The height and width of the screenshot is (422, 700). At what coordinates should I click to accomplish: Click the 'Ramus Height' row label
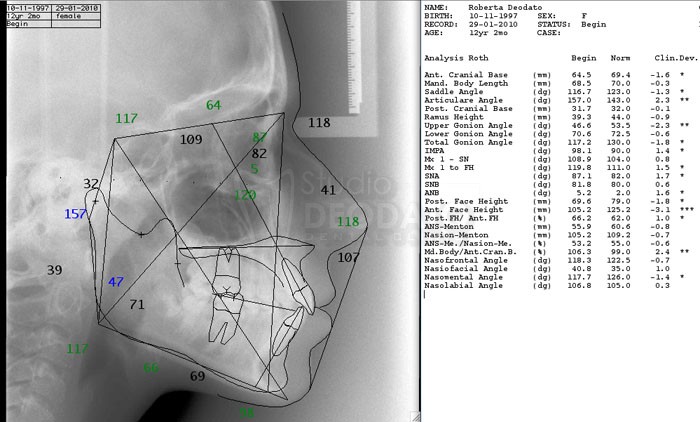click(453, 117)
